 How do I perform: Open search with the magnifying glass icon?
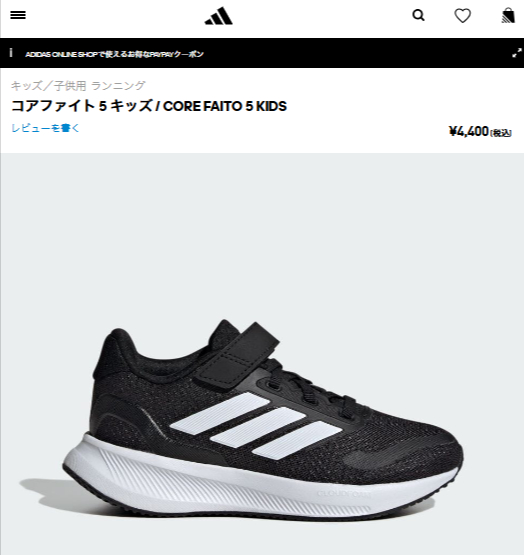pyautogui.click(x=418, y=16)
